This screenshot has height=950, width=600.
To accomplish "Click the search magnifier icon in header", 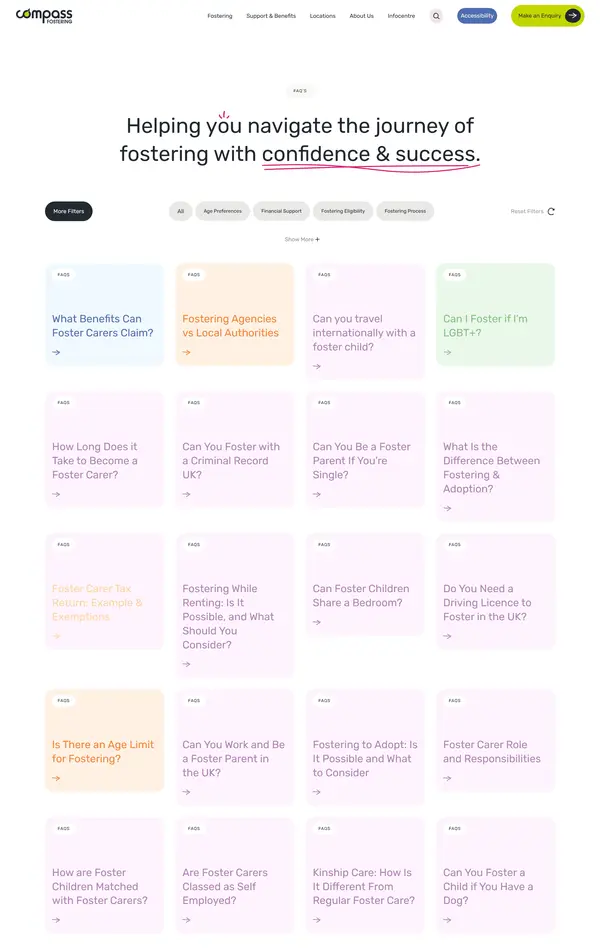I will pos(436,16).
